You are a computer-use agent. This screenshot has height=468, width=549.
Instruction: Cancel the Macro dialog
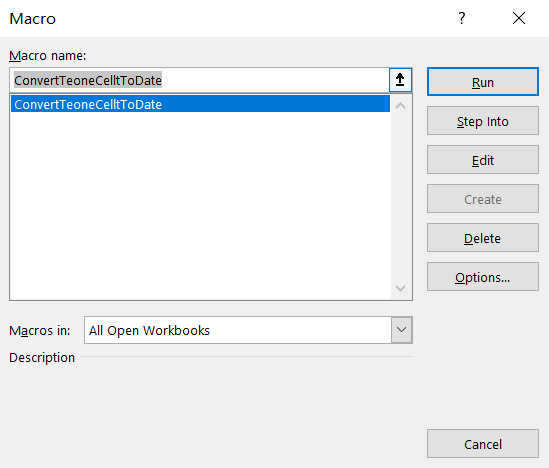[483, 443]
